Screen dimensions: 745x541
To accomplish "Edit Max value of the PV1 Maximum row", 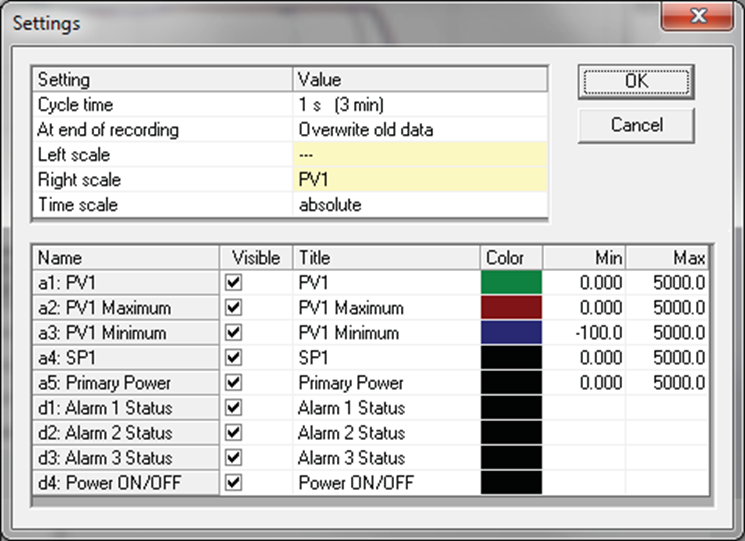I will point(667,308).
